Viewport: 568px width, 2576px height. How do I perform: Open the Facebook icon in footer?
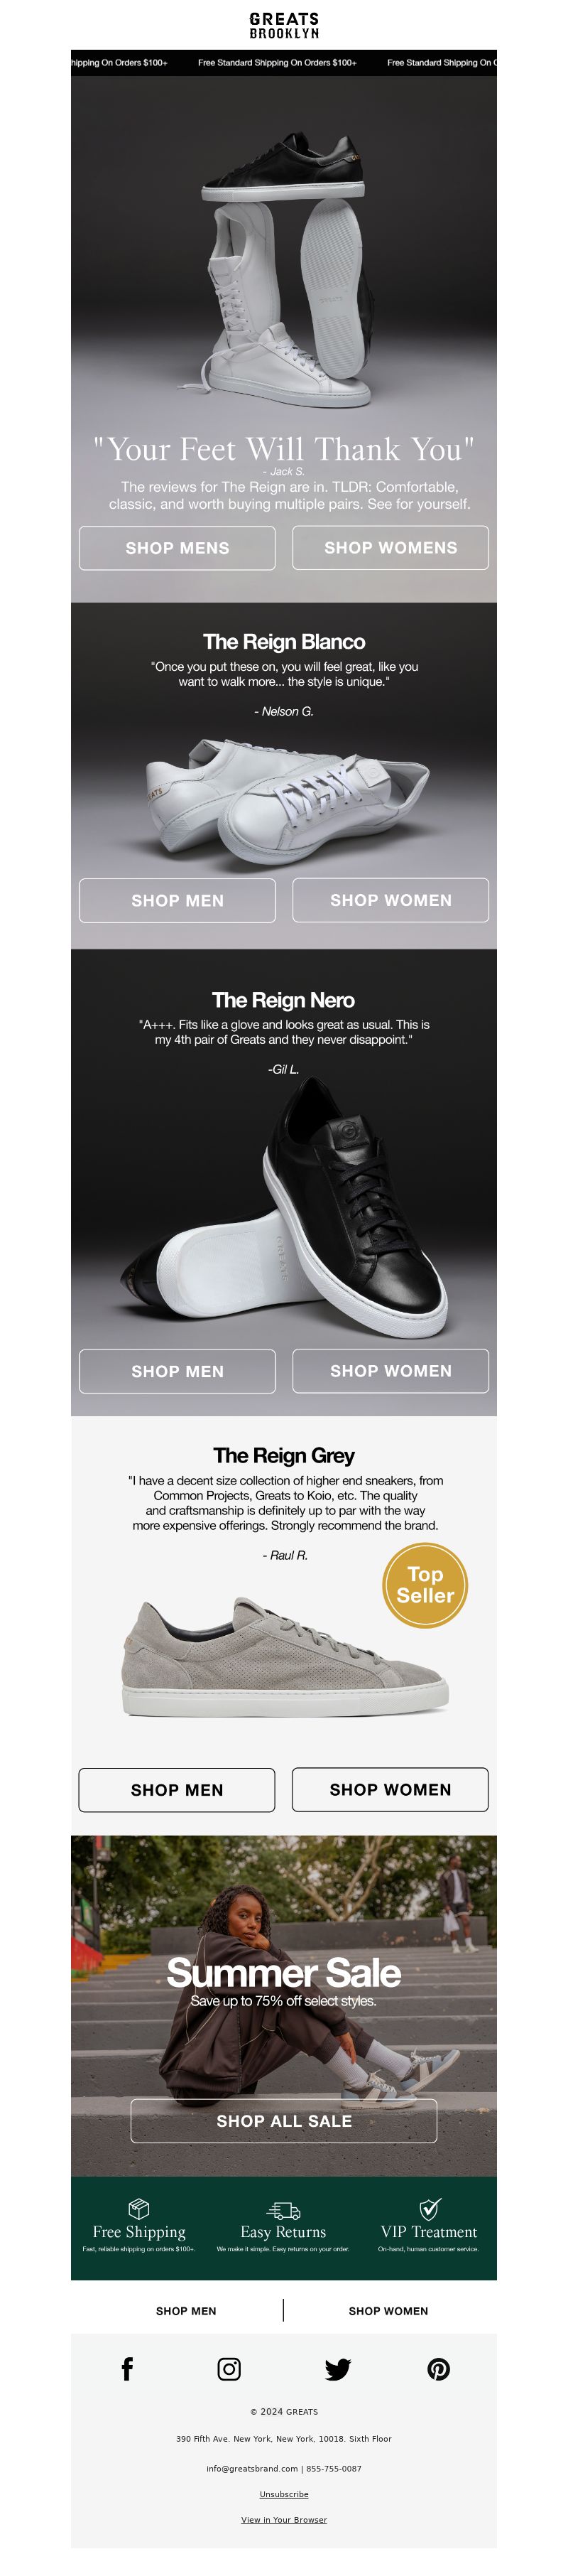[127, 2369]
